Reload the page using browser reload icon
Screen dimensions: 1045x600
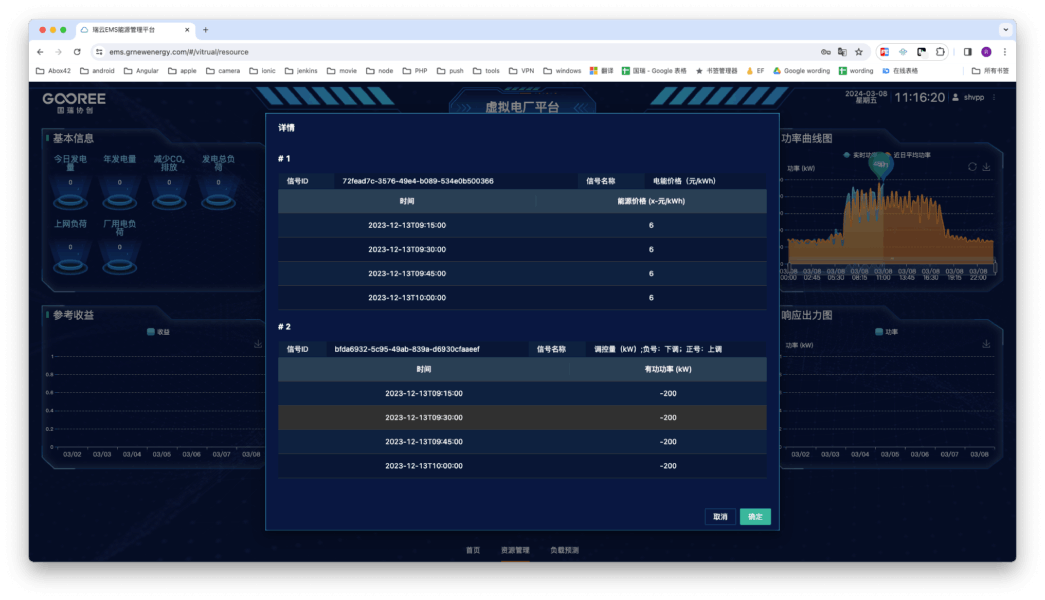[77, 52]
